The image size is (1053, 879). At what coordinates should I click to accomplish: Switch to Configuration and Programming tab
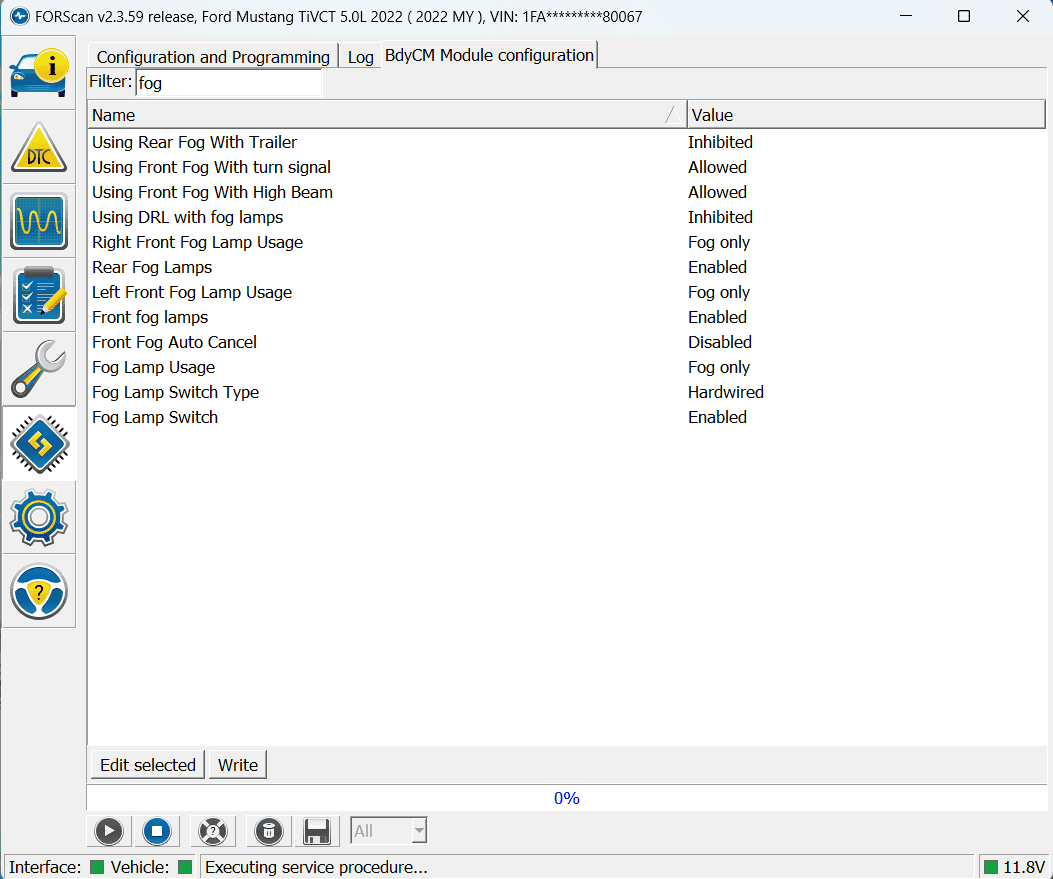[213, 57]
